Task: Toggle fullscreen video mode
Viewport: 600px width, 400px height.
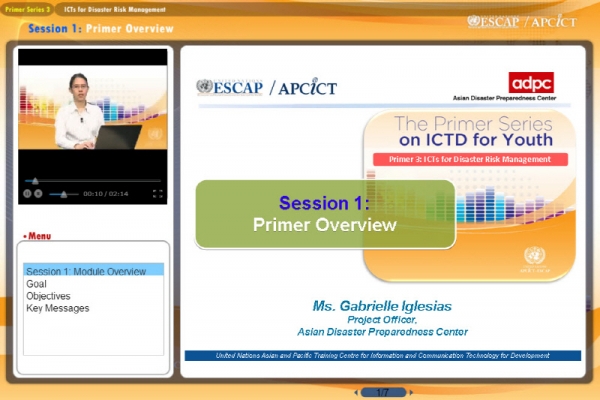Action: [158, 194]
